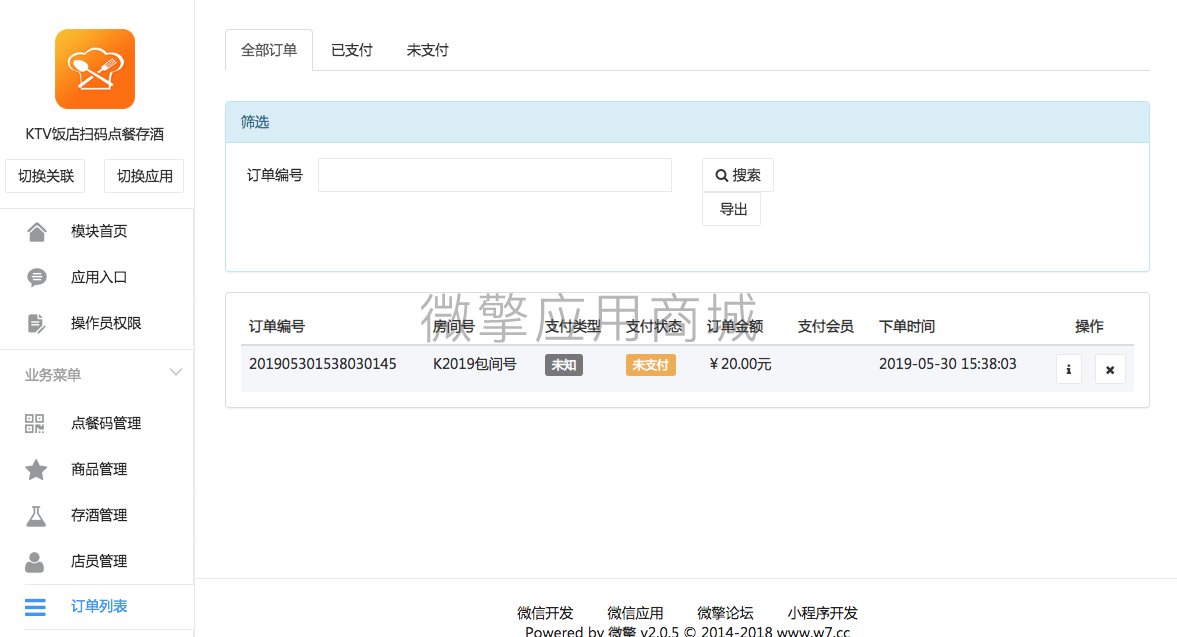Click the QR code icon beside 点餐码管理

(35, 424)
